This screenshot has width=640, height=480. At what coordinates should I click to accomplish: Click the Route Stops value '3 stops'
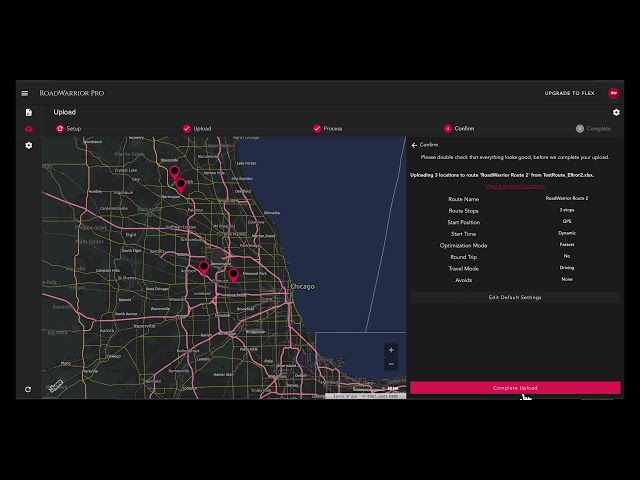click(x=567, y=210)
